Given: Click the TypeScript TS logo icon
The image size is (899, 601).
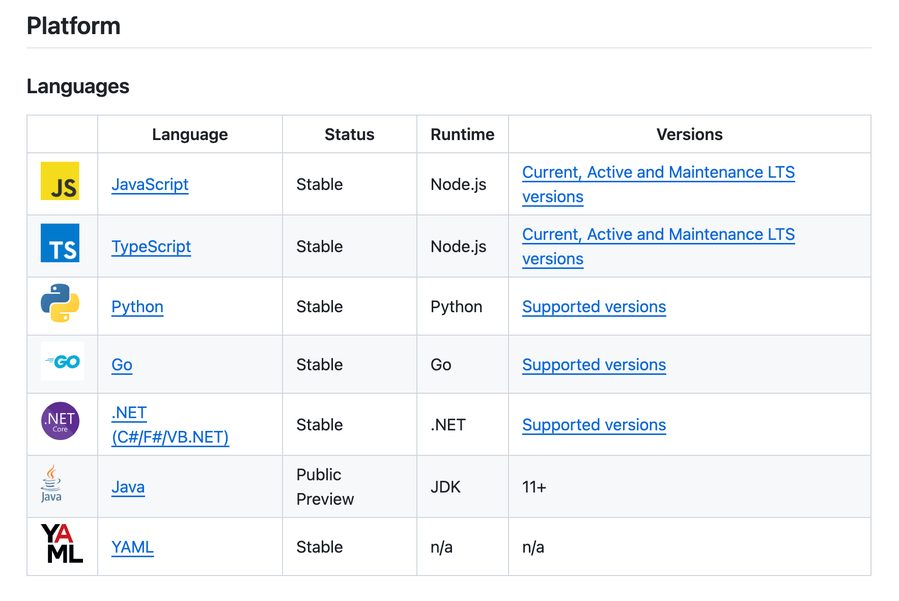Looking at the screenshot, I should coord(60,245).
